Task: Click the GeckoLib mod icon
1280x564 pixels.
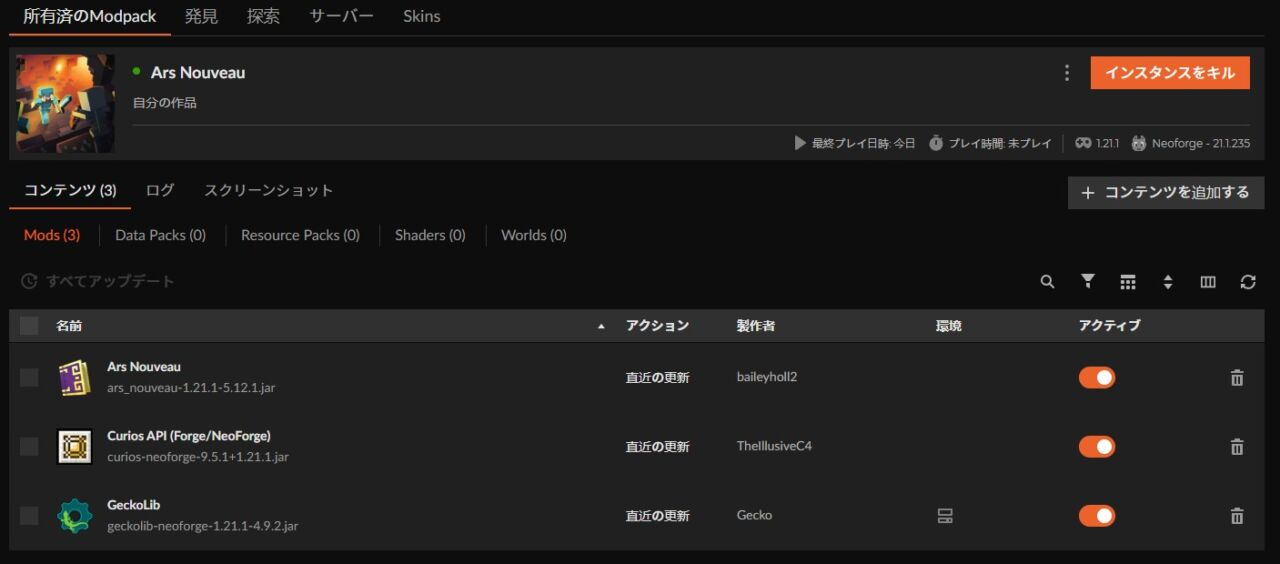Action: click(x=75, y=516)
